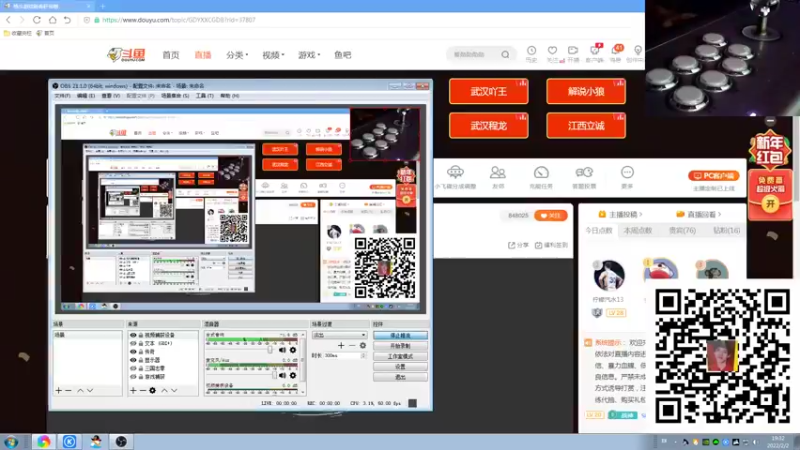Adjust the transition duration stepper
Image resolution: width=800 pixels, height=450 pixels.
pos(363,355)
